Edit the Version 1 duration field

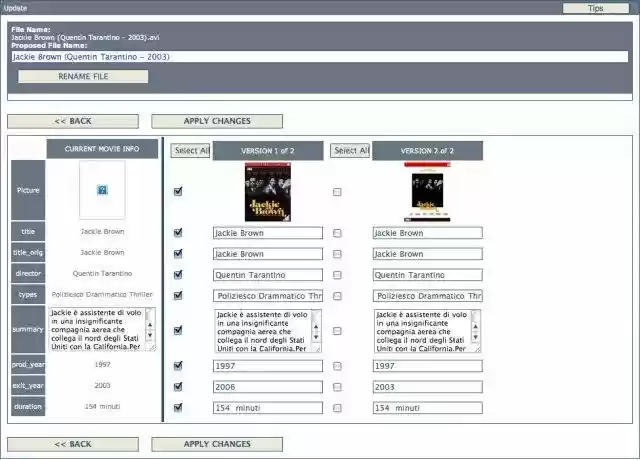pos(268,408)
